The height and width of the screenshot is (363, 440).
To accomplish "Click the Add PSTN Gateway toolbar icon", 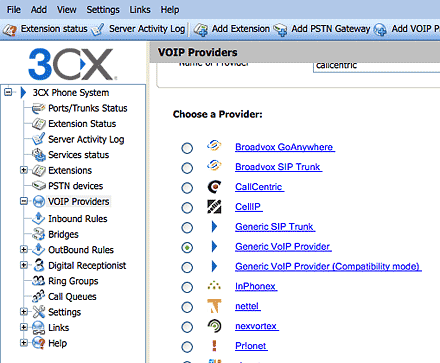I will (x=280, y=29).
